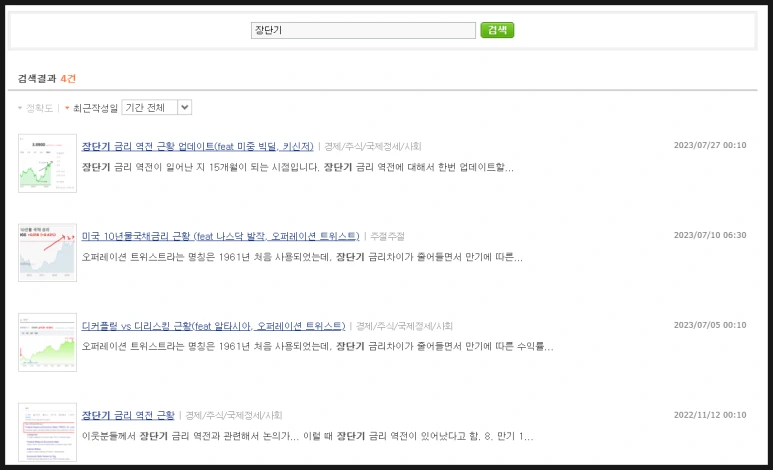This screenshot has width=773, height=470.
Task: Sort results by 최근작성일
Action: 95,108
